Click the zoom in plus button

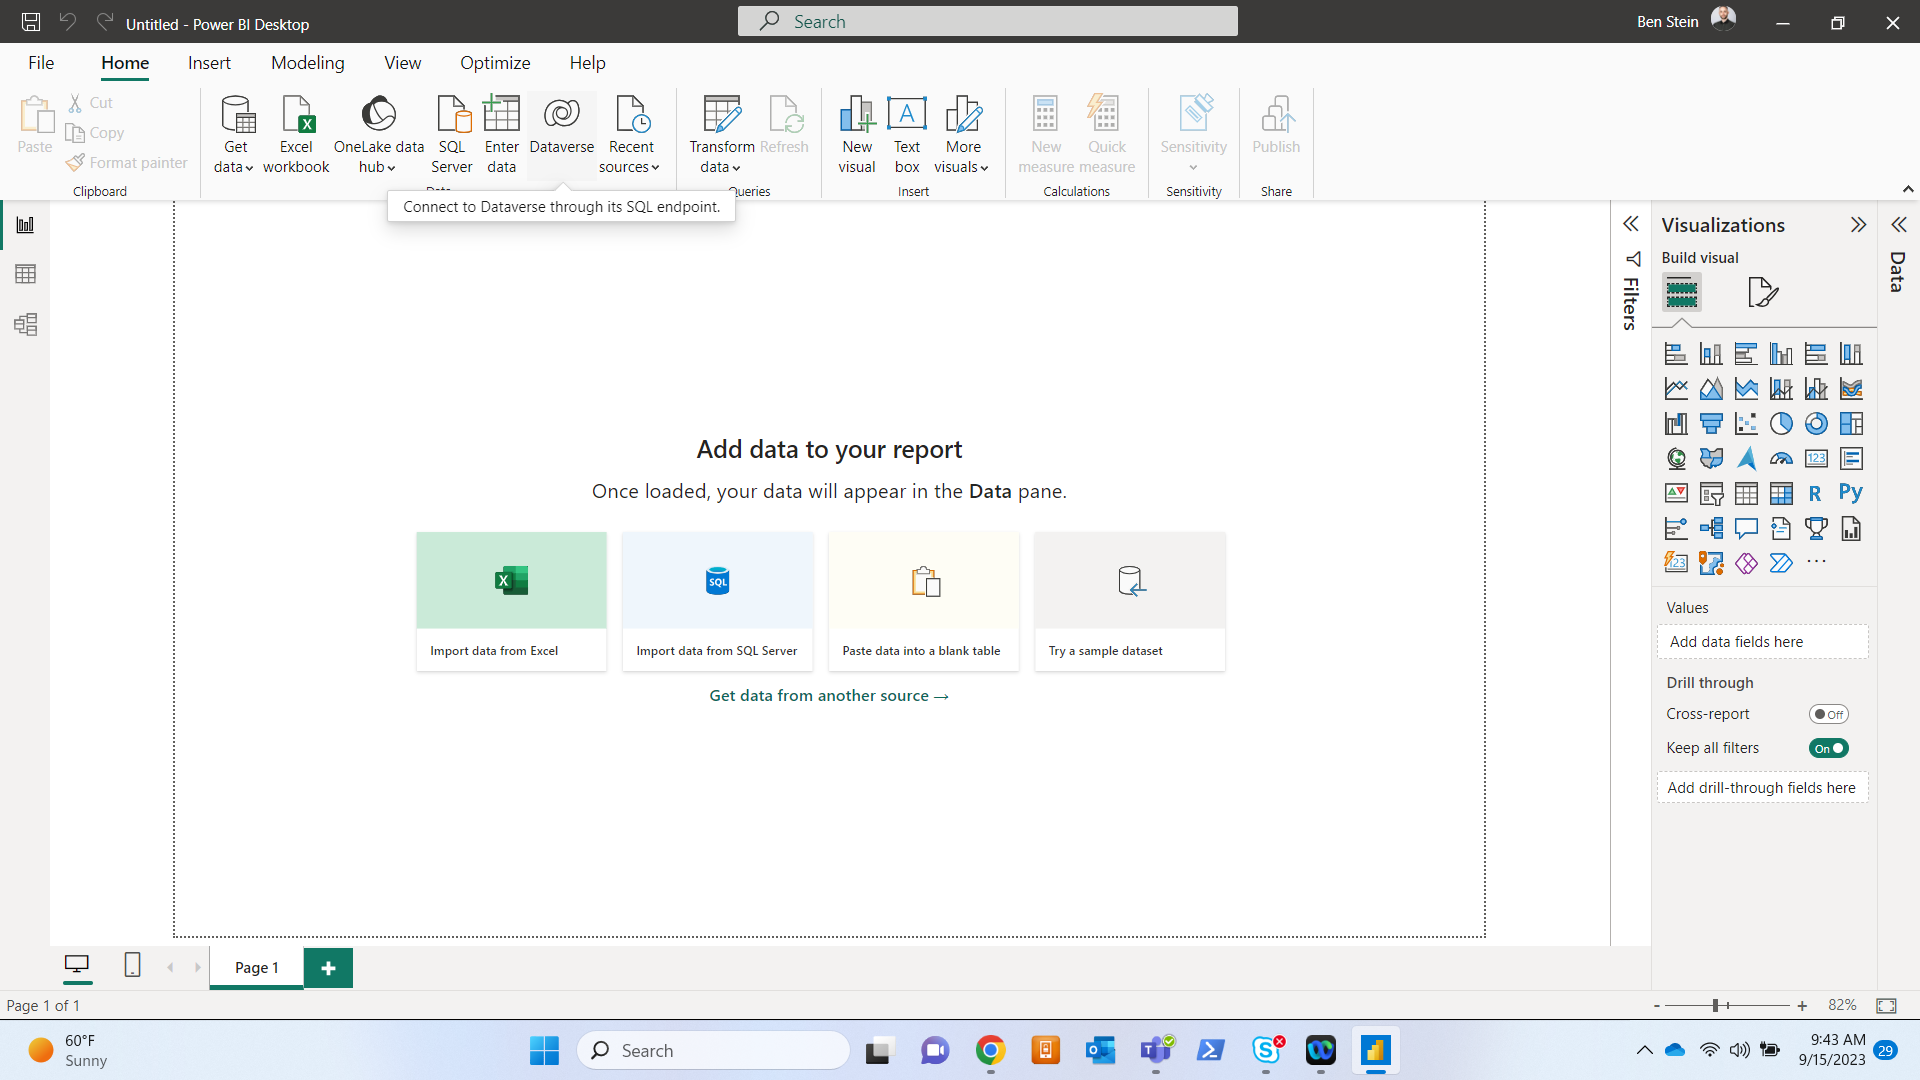1802,1006
